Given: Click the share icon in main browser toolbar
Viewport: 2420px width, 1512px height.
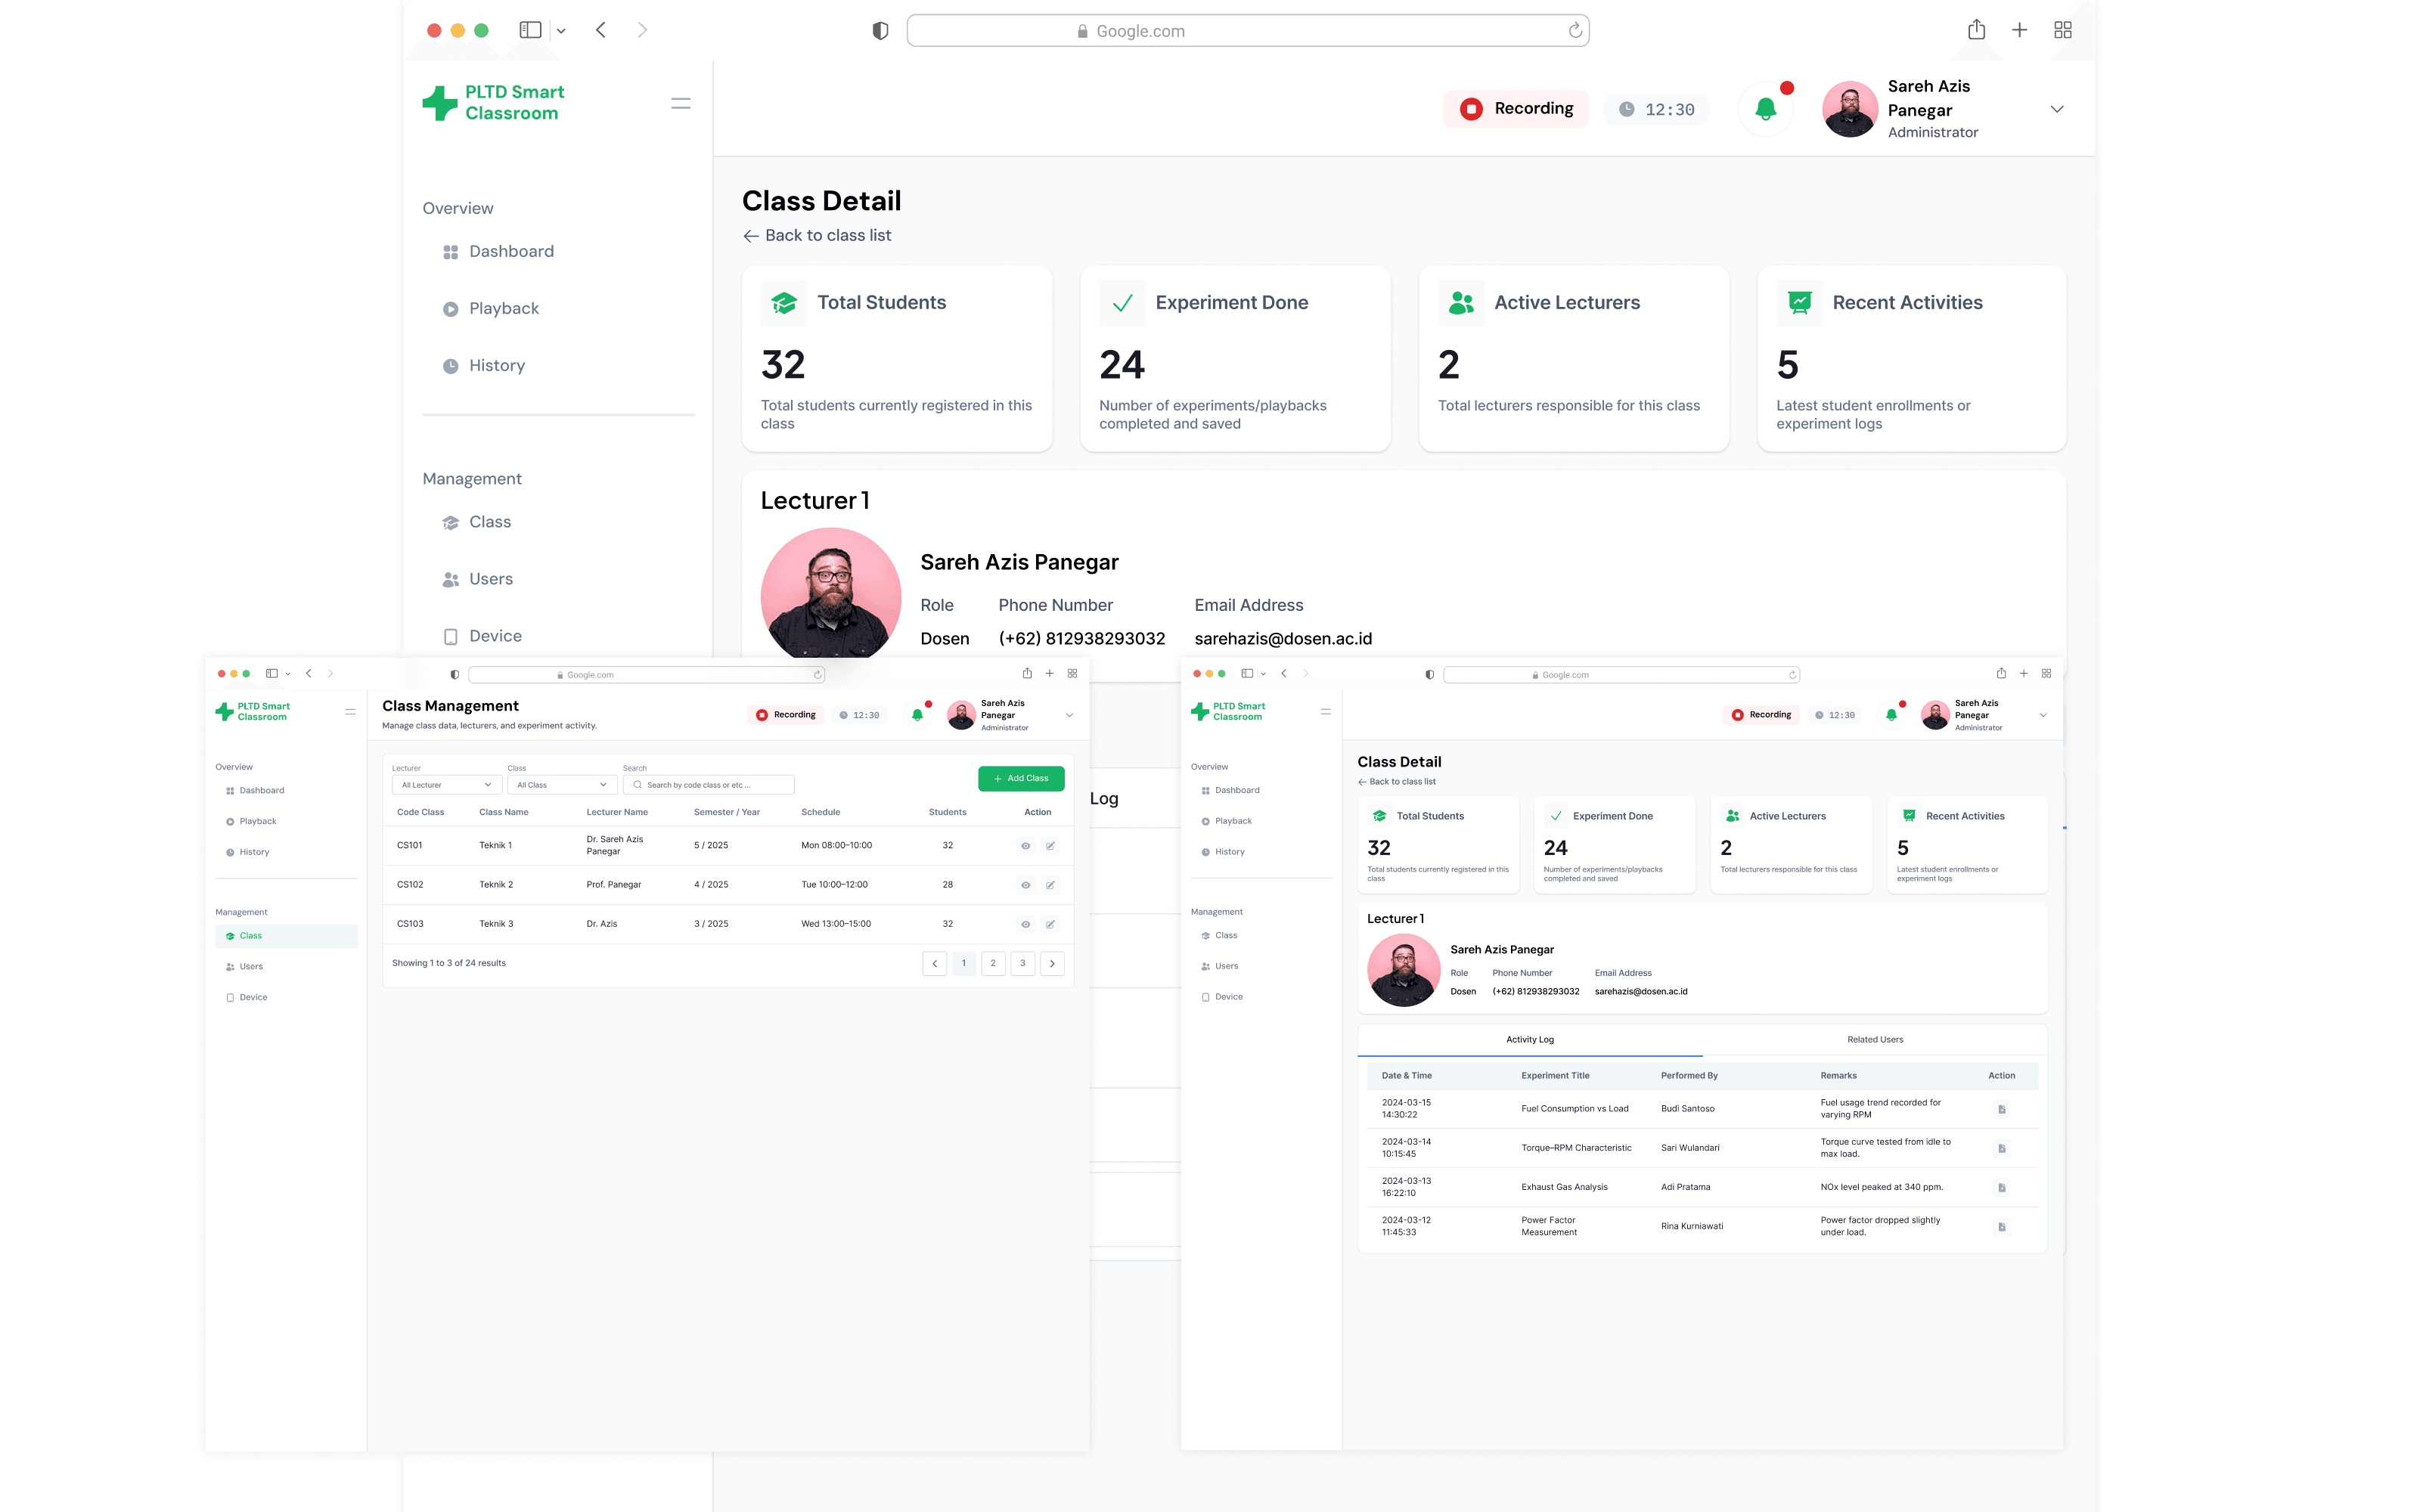Looking at the screenshot, I should pyautogui.click(x=1977, y=30).
